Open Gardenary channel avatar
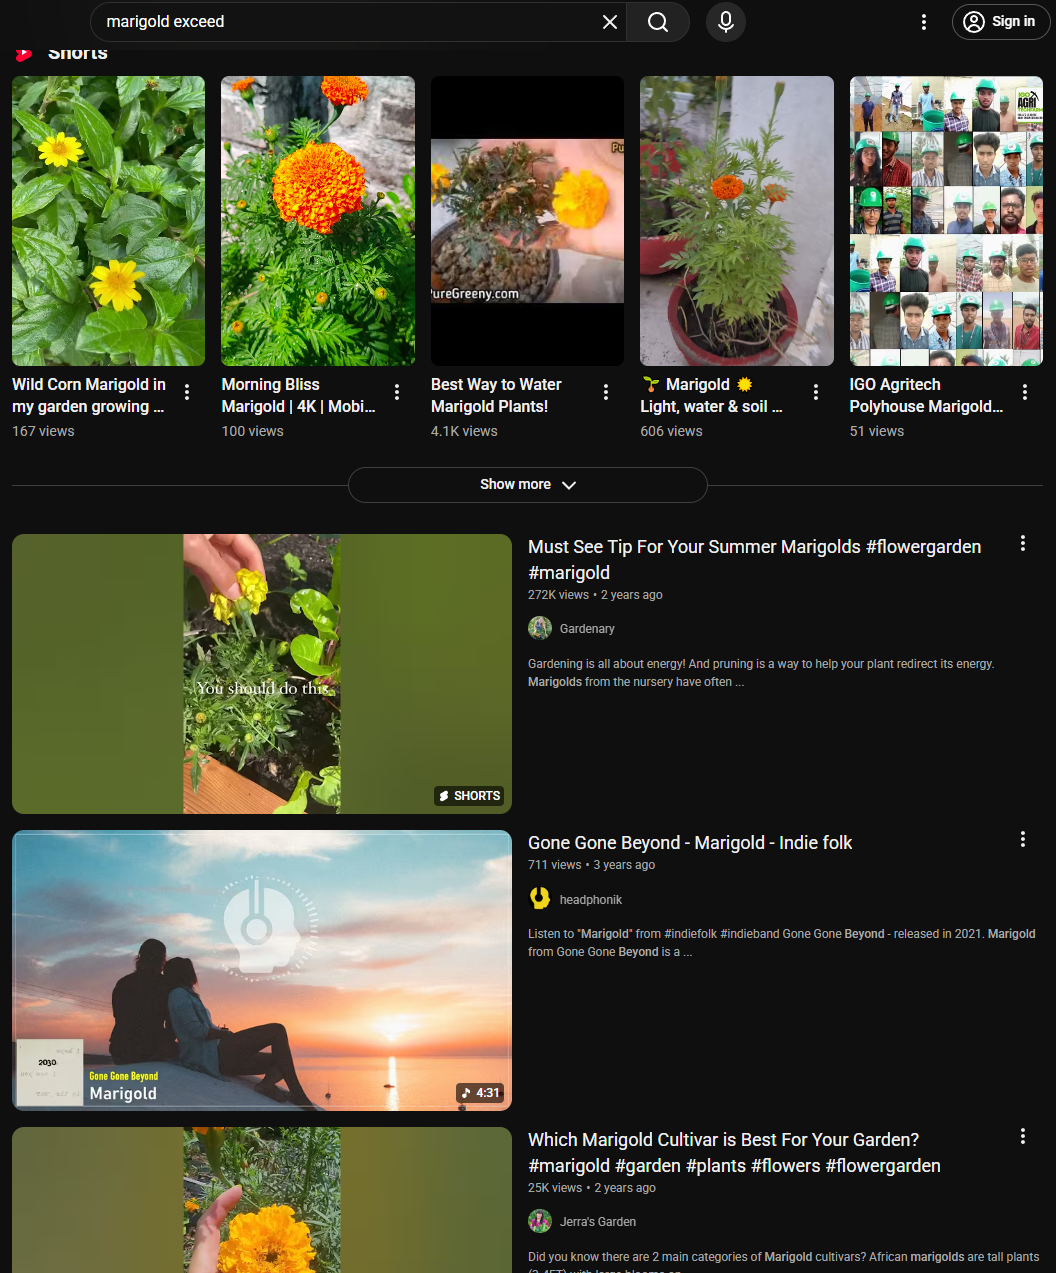Screen dimensions: 1056x1273 540,628
